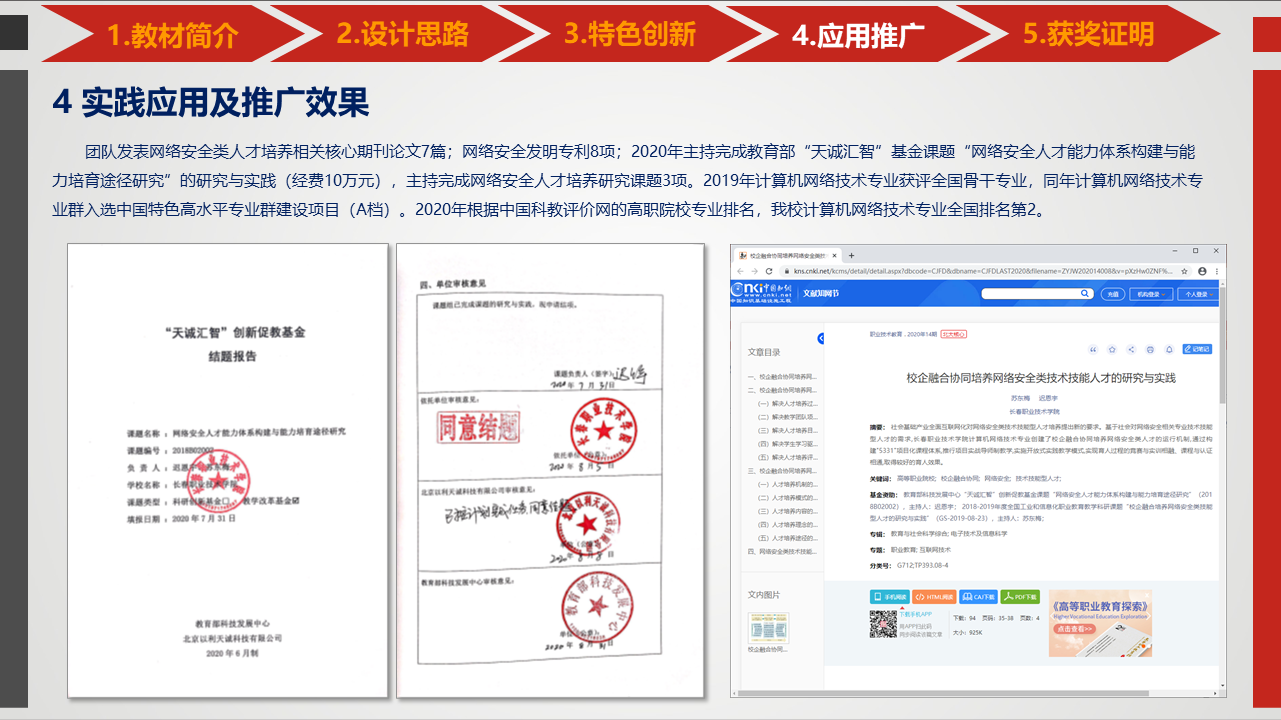Click the 手机阅读 button
1281x720 pixels.
click(x=890, y=597)
